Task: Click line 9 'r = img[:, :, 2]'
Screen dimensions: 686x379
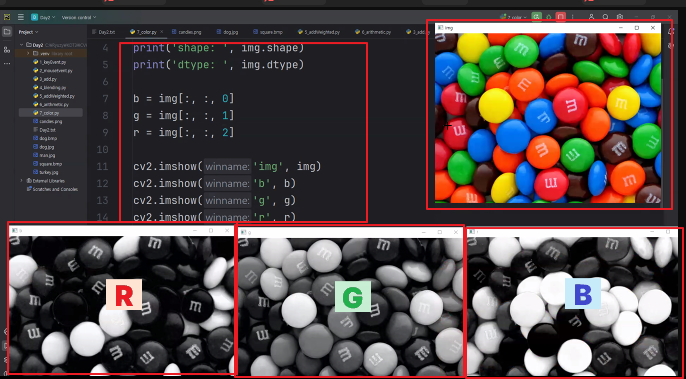Action: [184, 132]
